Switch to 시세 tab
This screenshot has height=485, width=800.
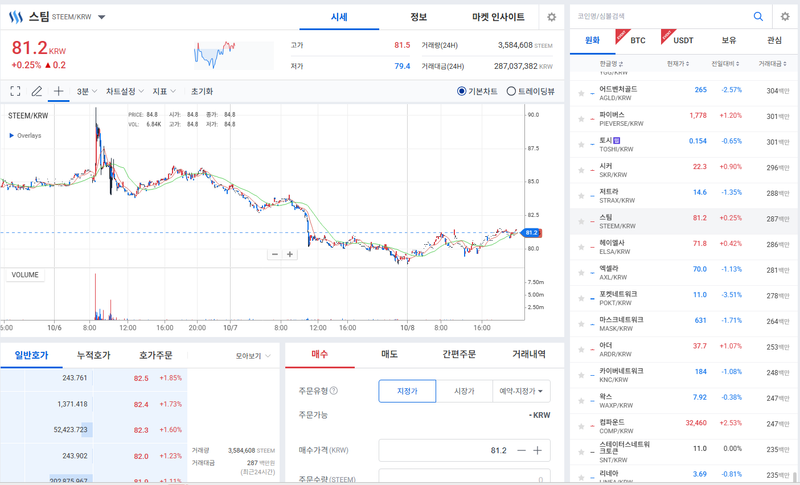[x=339, y=17]
